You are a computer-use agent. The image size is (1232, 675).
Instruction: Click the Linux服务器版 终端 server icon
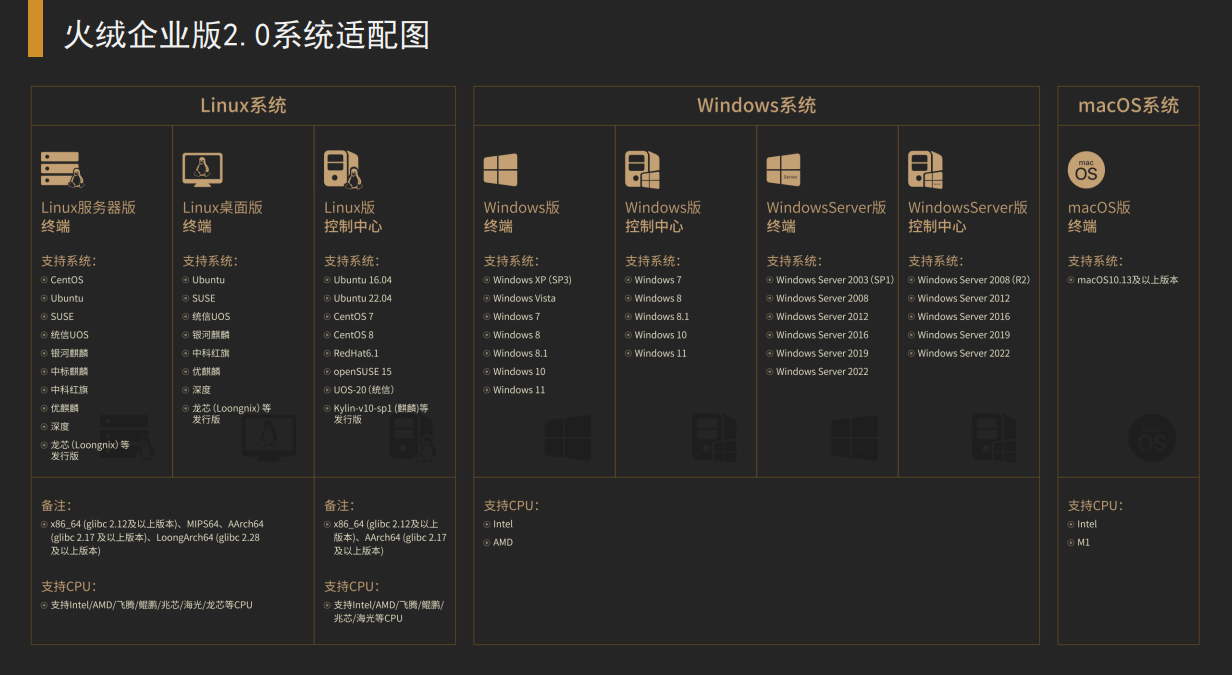click(x=62, y=169)
